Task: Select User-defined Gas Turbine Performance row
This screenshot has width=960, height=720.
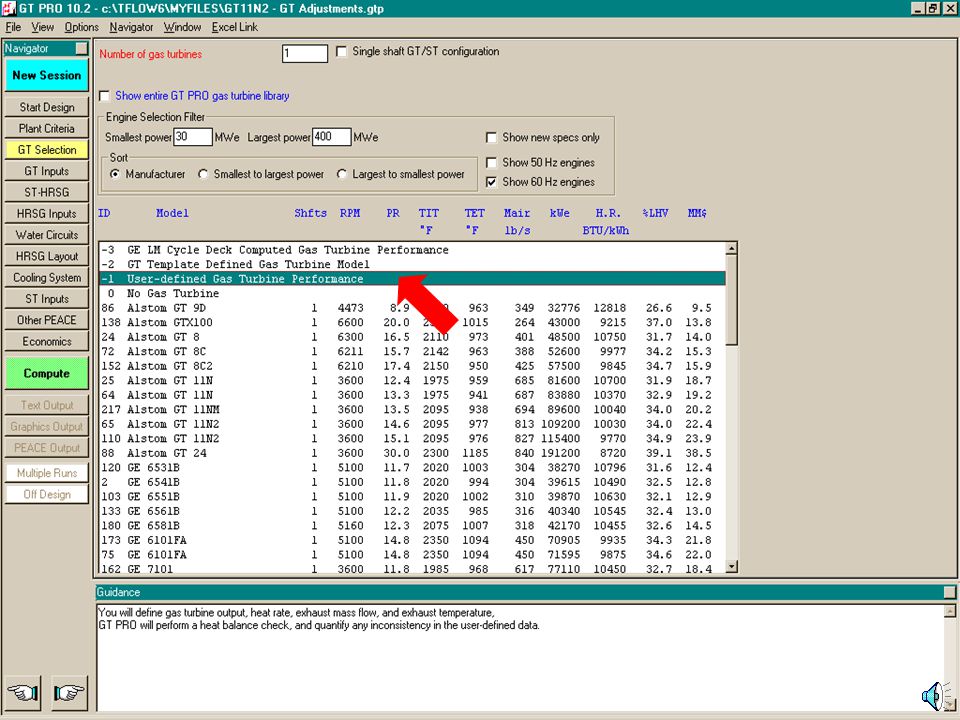Action: 411,279
